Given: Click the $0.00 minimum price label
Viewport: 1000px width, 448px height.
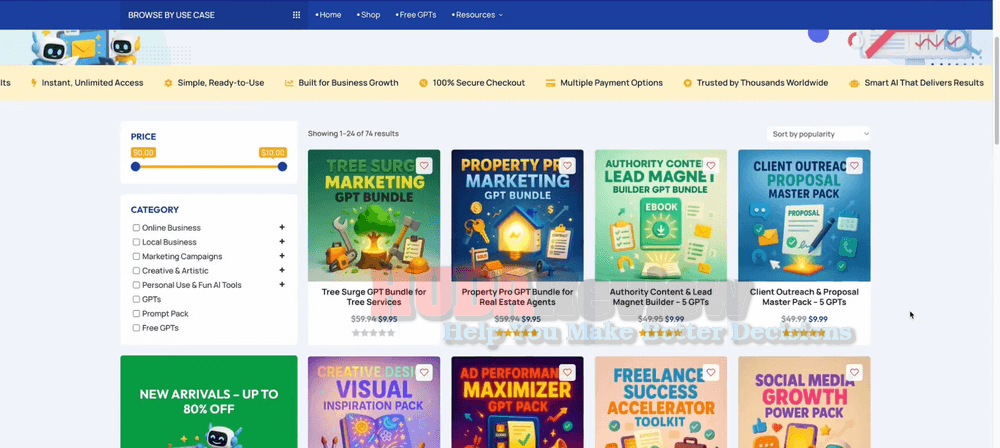Looking at the screenshot, I should pyautogui.click(x=143, y=153).
